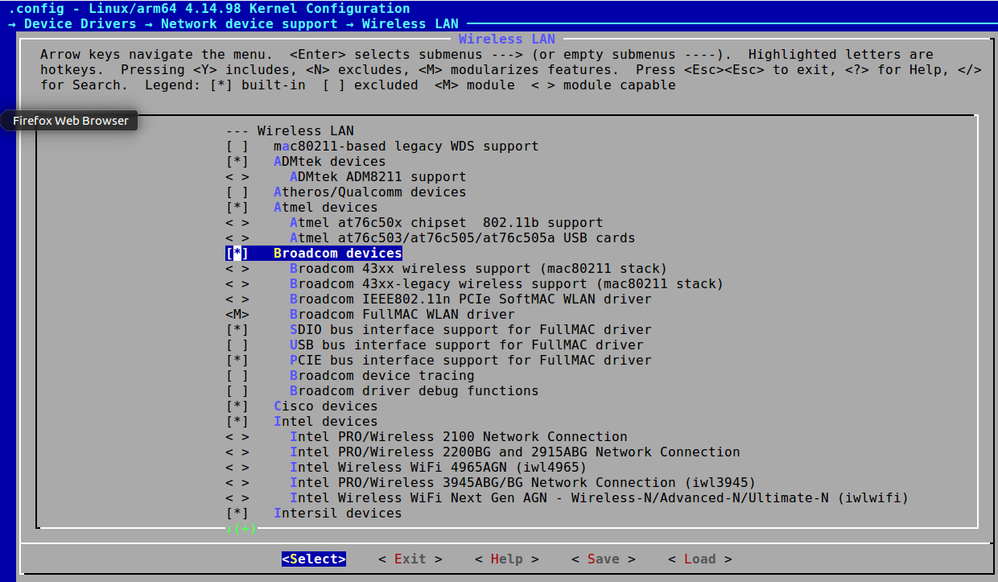Click the Exit button
Screen dimensions: 998x582
point(410,559)
